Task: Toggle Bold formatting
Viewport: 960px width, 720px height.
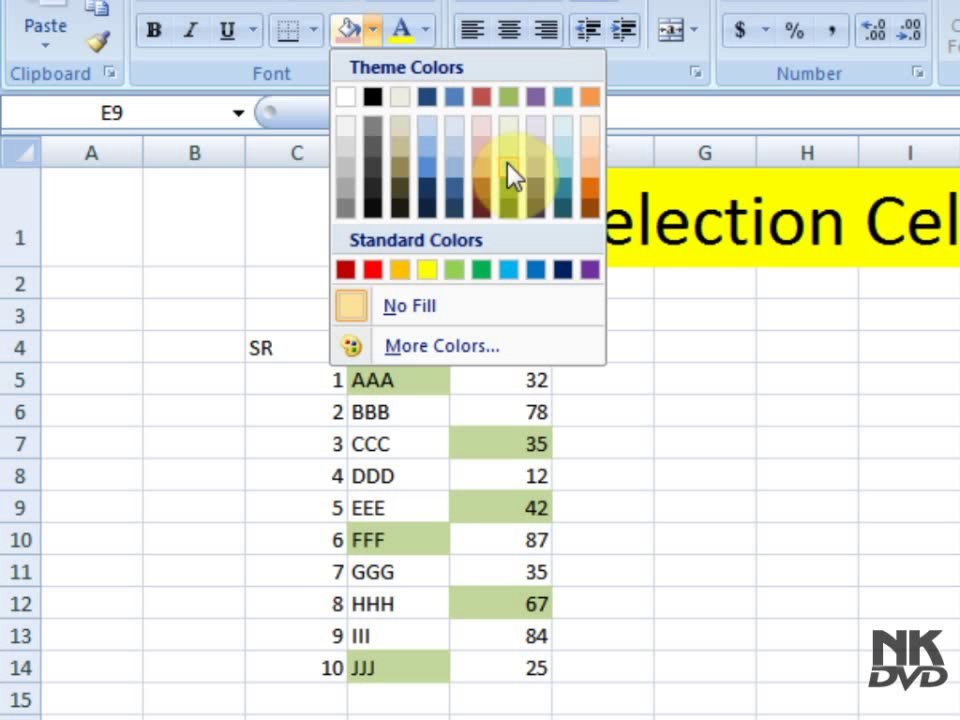Action: pos(154,29)
